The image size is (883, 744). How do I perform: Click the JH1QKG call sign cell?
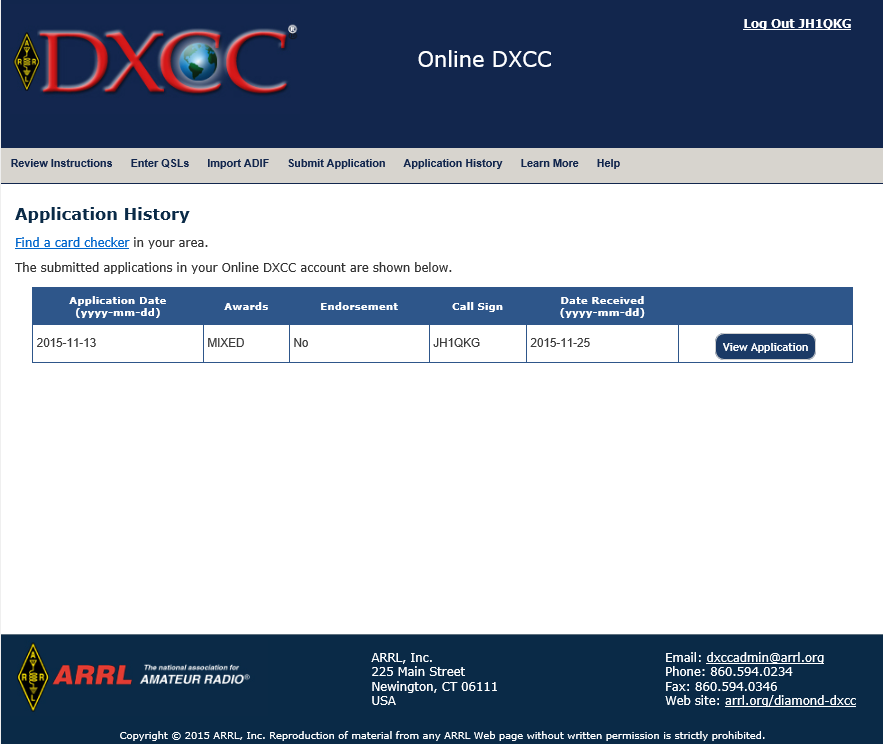477,342
